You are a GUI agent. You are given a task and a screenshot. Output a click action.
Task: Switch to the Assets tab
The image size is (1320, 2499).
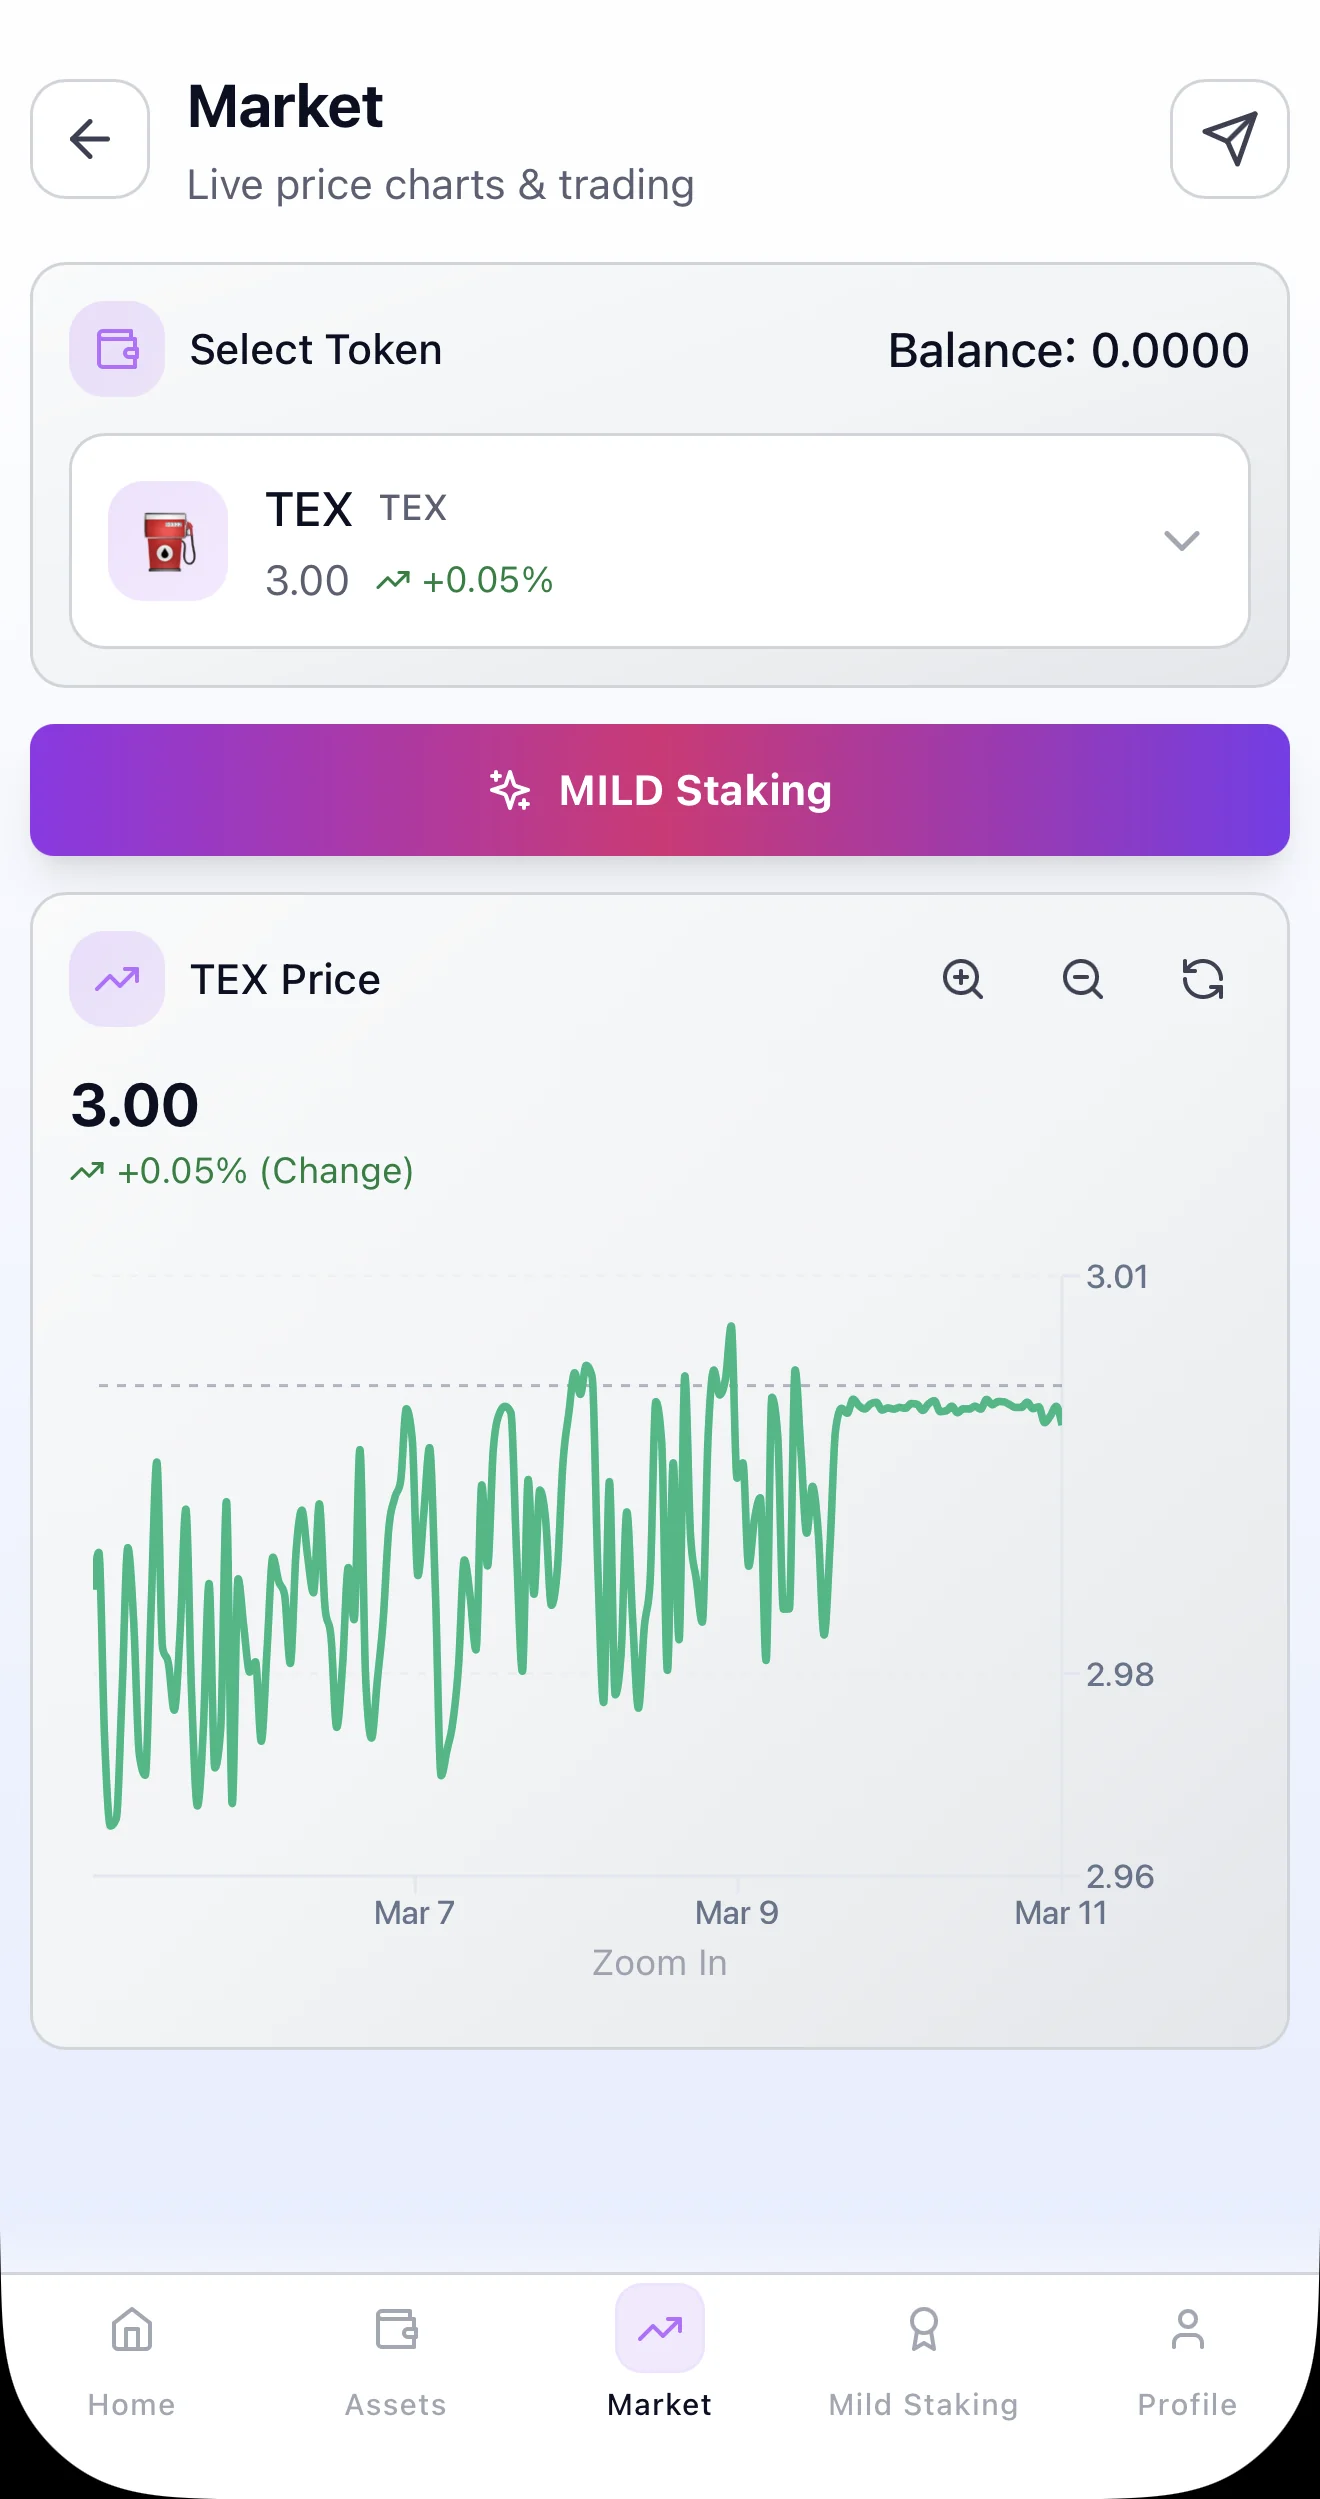pos(396,2362)
